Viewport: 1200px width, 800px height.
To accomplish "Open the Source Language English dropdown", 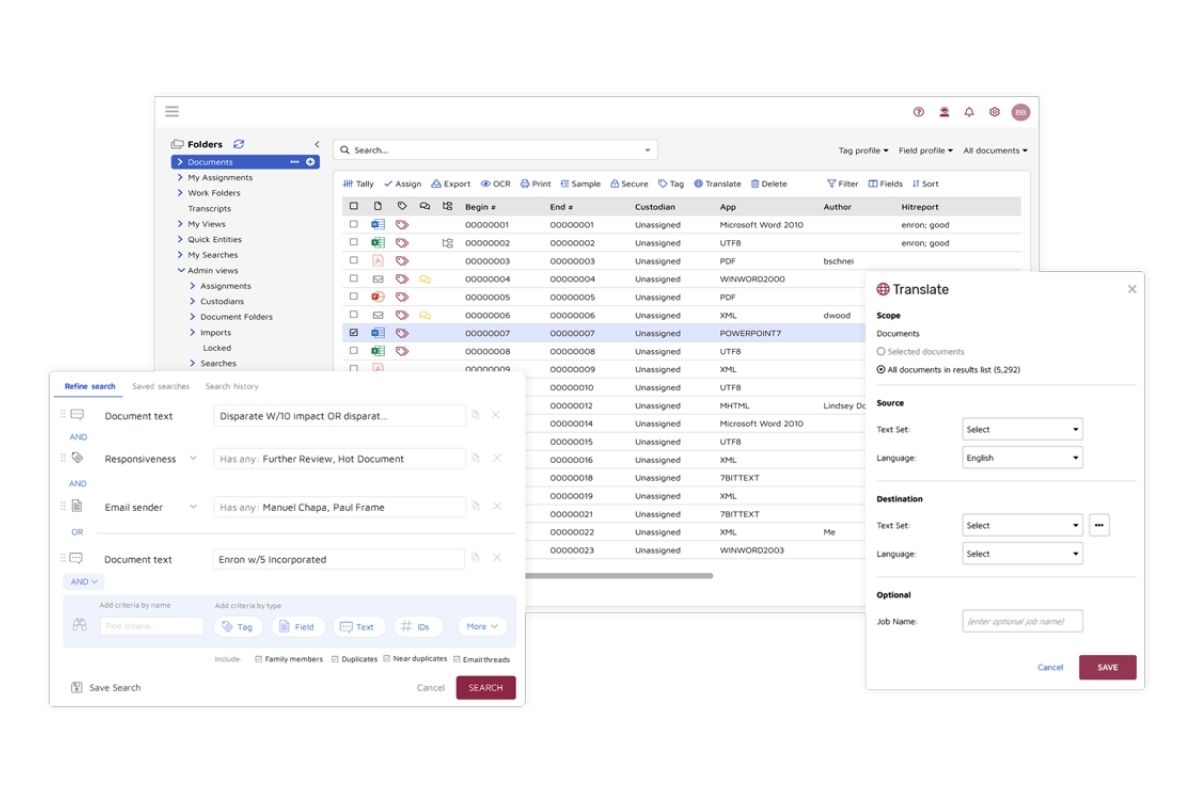I will pos(1022,458).
